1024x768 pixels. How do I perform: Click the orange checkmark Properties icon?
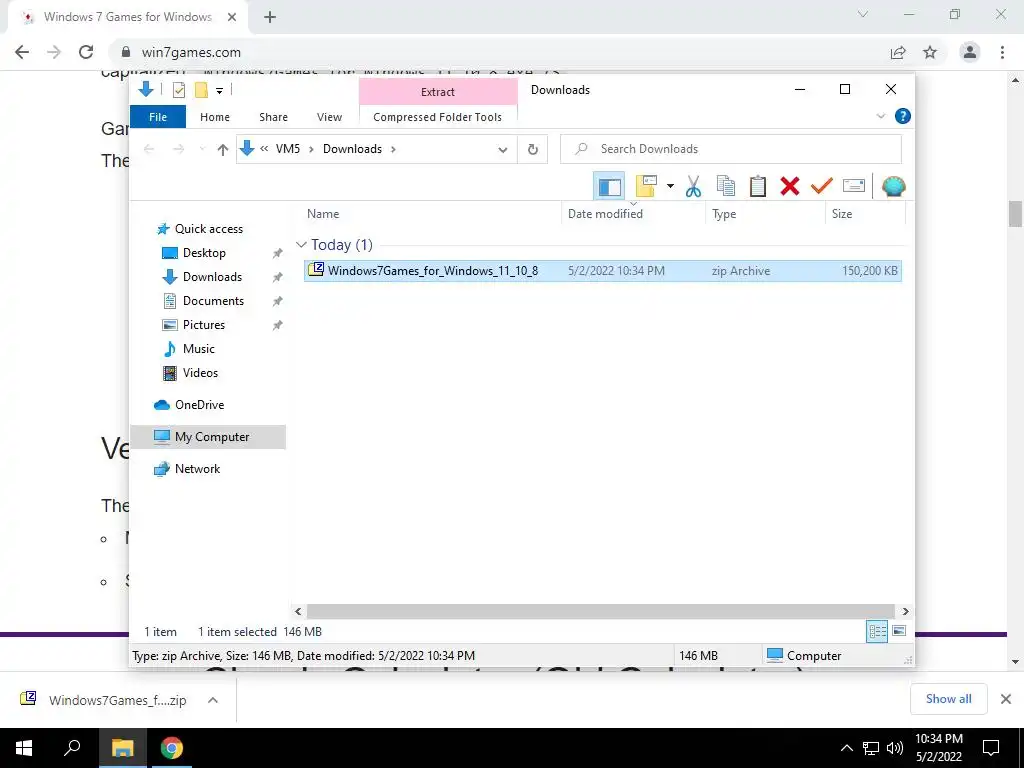tap(821, 186)
